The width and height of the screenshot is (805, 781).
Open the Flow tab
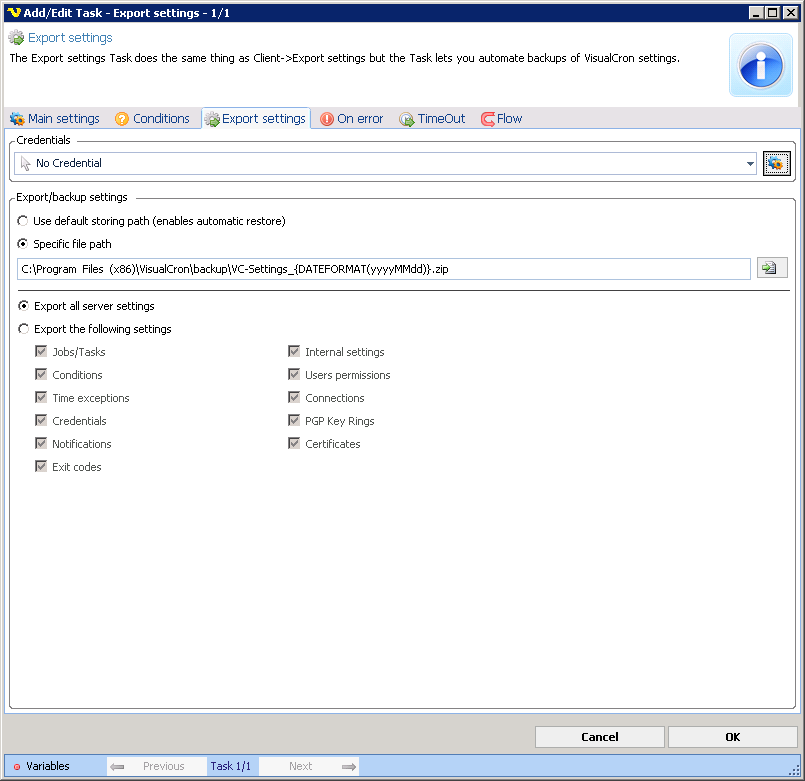click(x=501, y=119)
